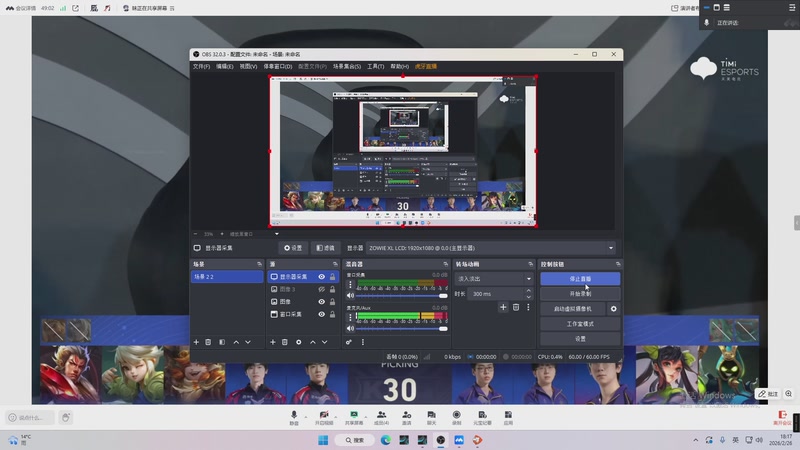Open the preview scaling dropdown arrow
Screen dimensions: 800x450
pos(277,234)
